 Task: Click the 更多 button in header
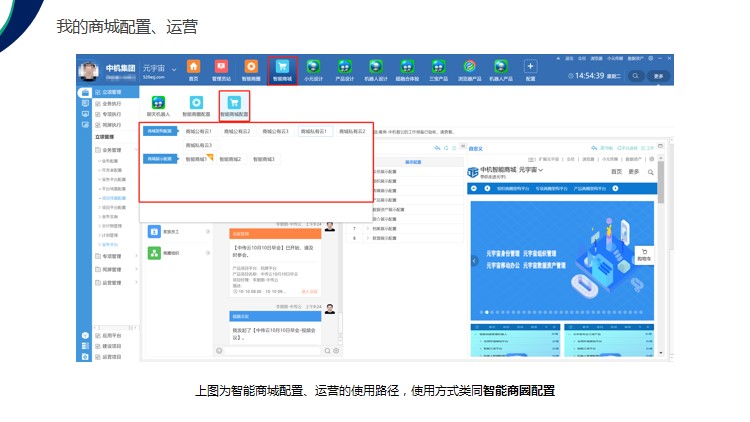coord(659,76)
